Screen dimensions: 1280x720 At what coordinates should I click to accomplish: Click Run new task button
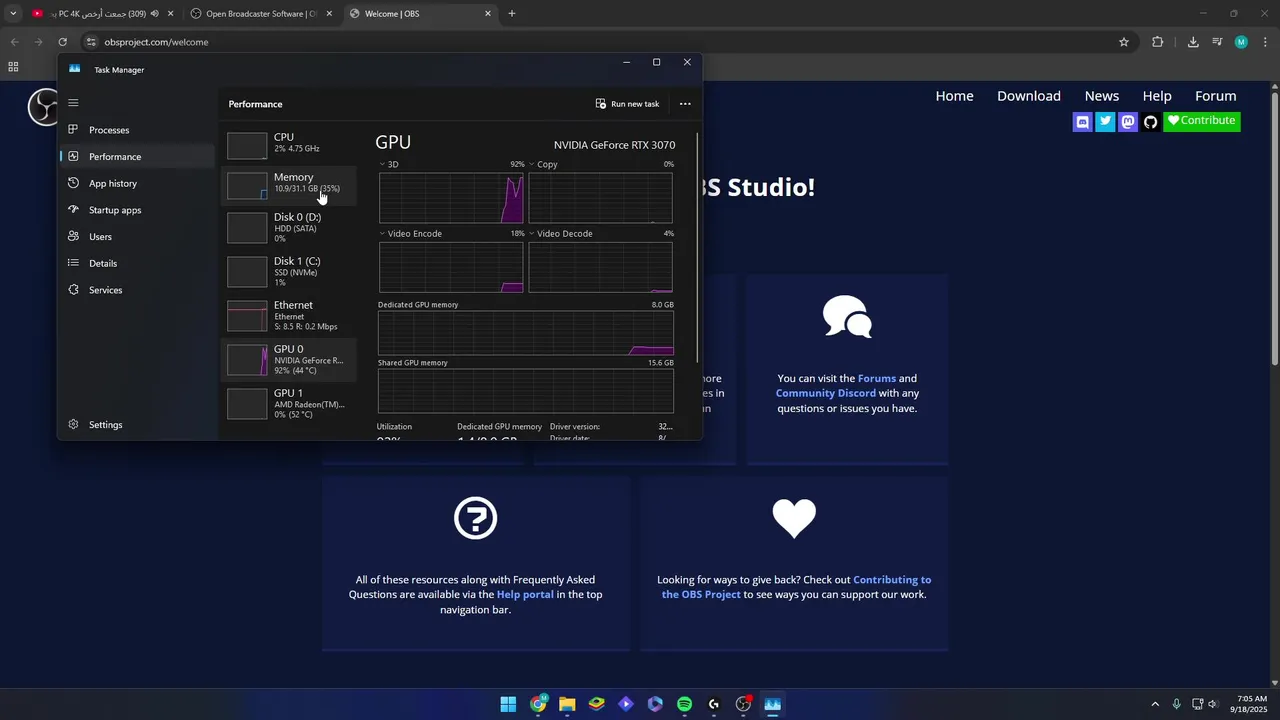pos(627,104)
